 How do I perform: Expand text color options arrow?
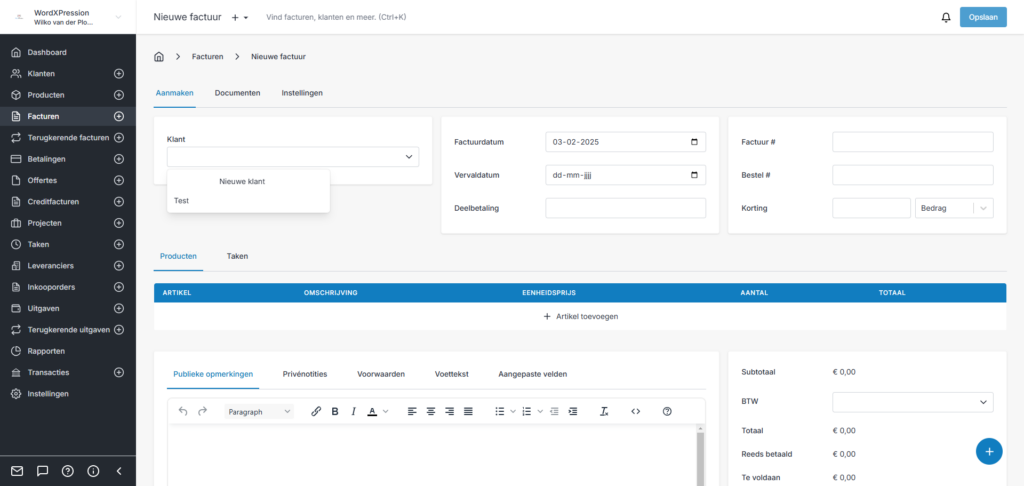point(385,412)
